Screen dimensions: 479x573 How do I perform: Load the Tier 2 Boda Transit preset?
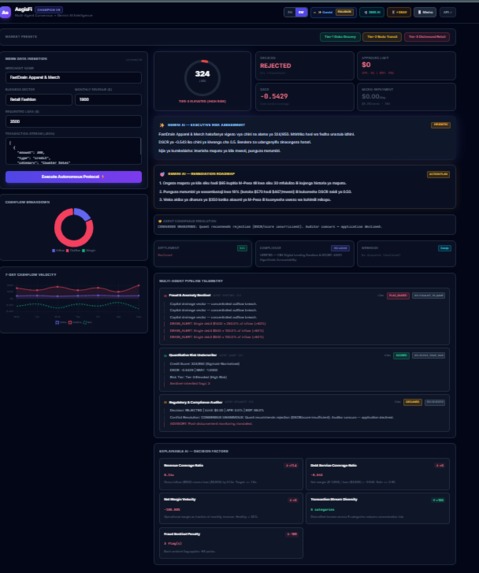382,37
